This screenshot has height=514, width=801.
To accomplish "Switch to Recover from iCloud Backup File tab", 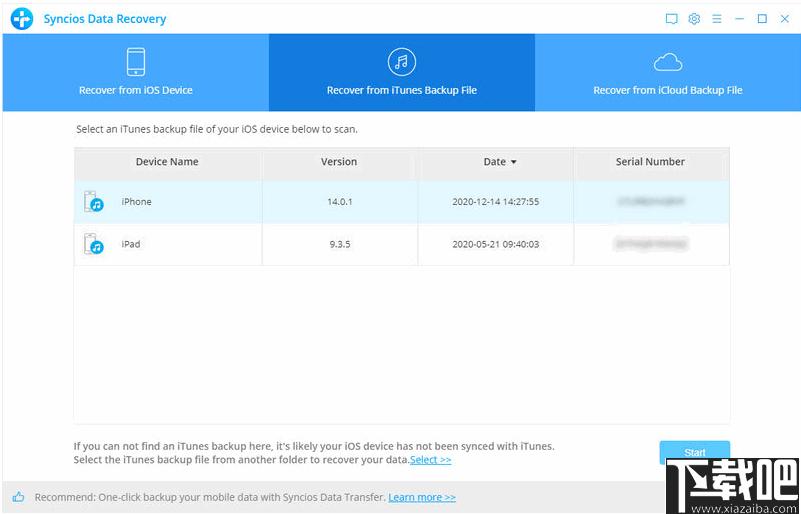I will (668, 73).
